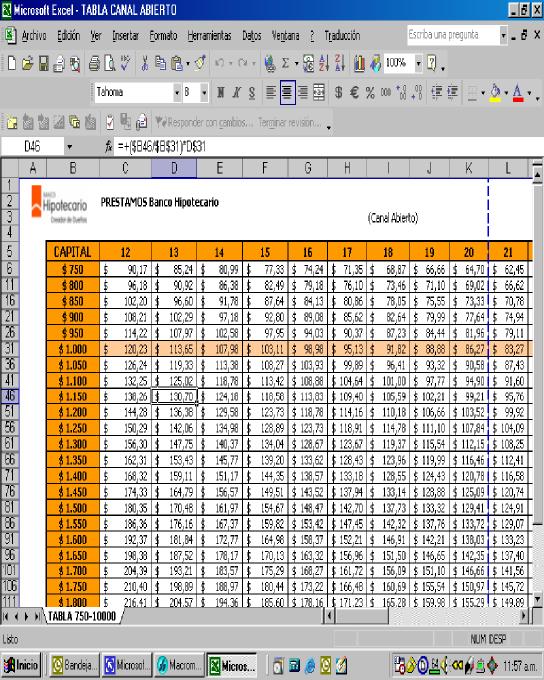
Task: Toggle italic (K) formatting
Action: [236, 92]
